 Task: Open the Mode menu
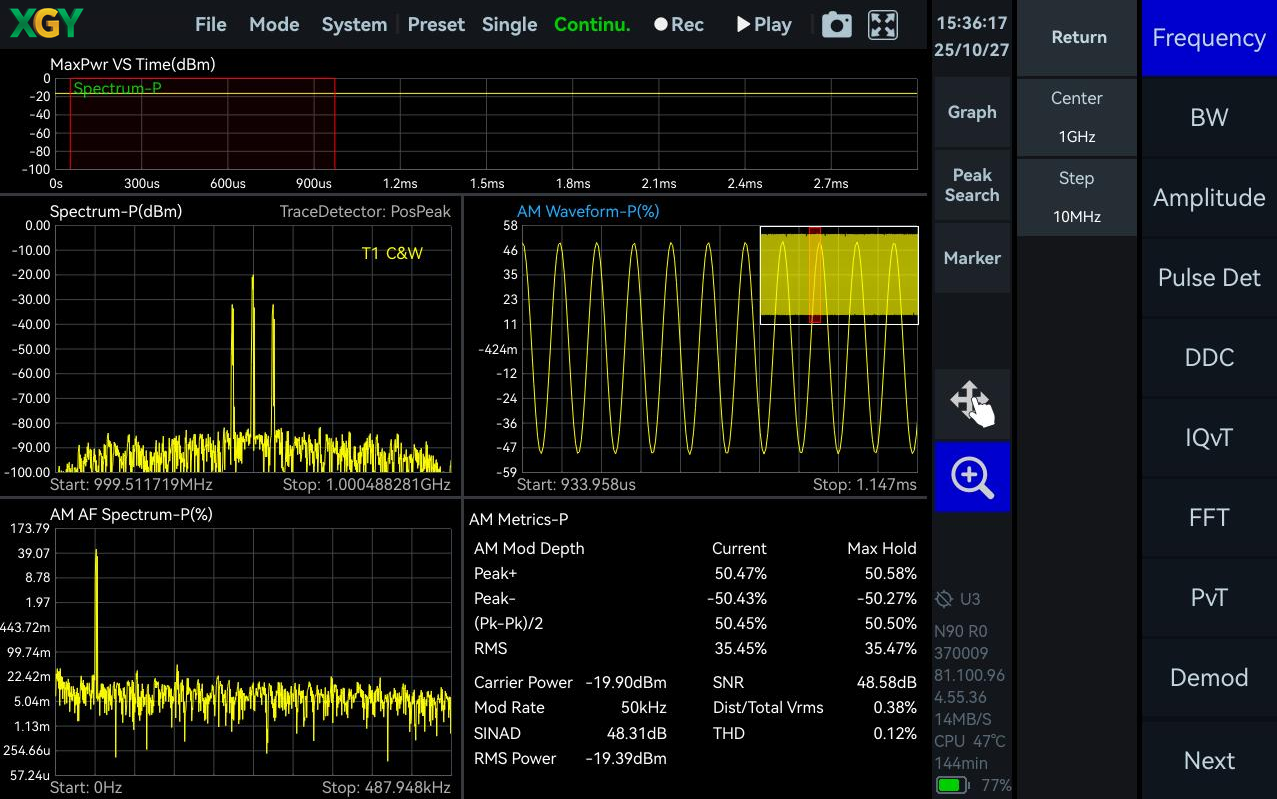(x=274, y=25)
